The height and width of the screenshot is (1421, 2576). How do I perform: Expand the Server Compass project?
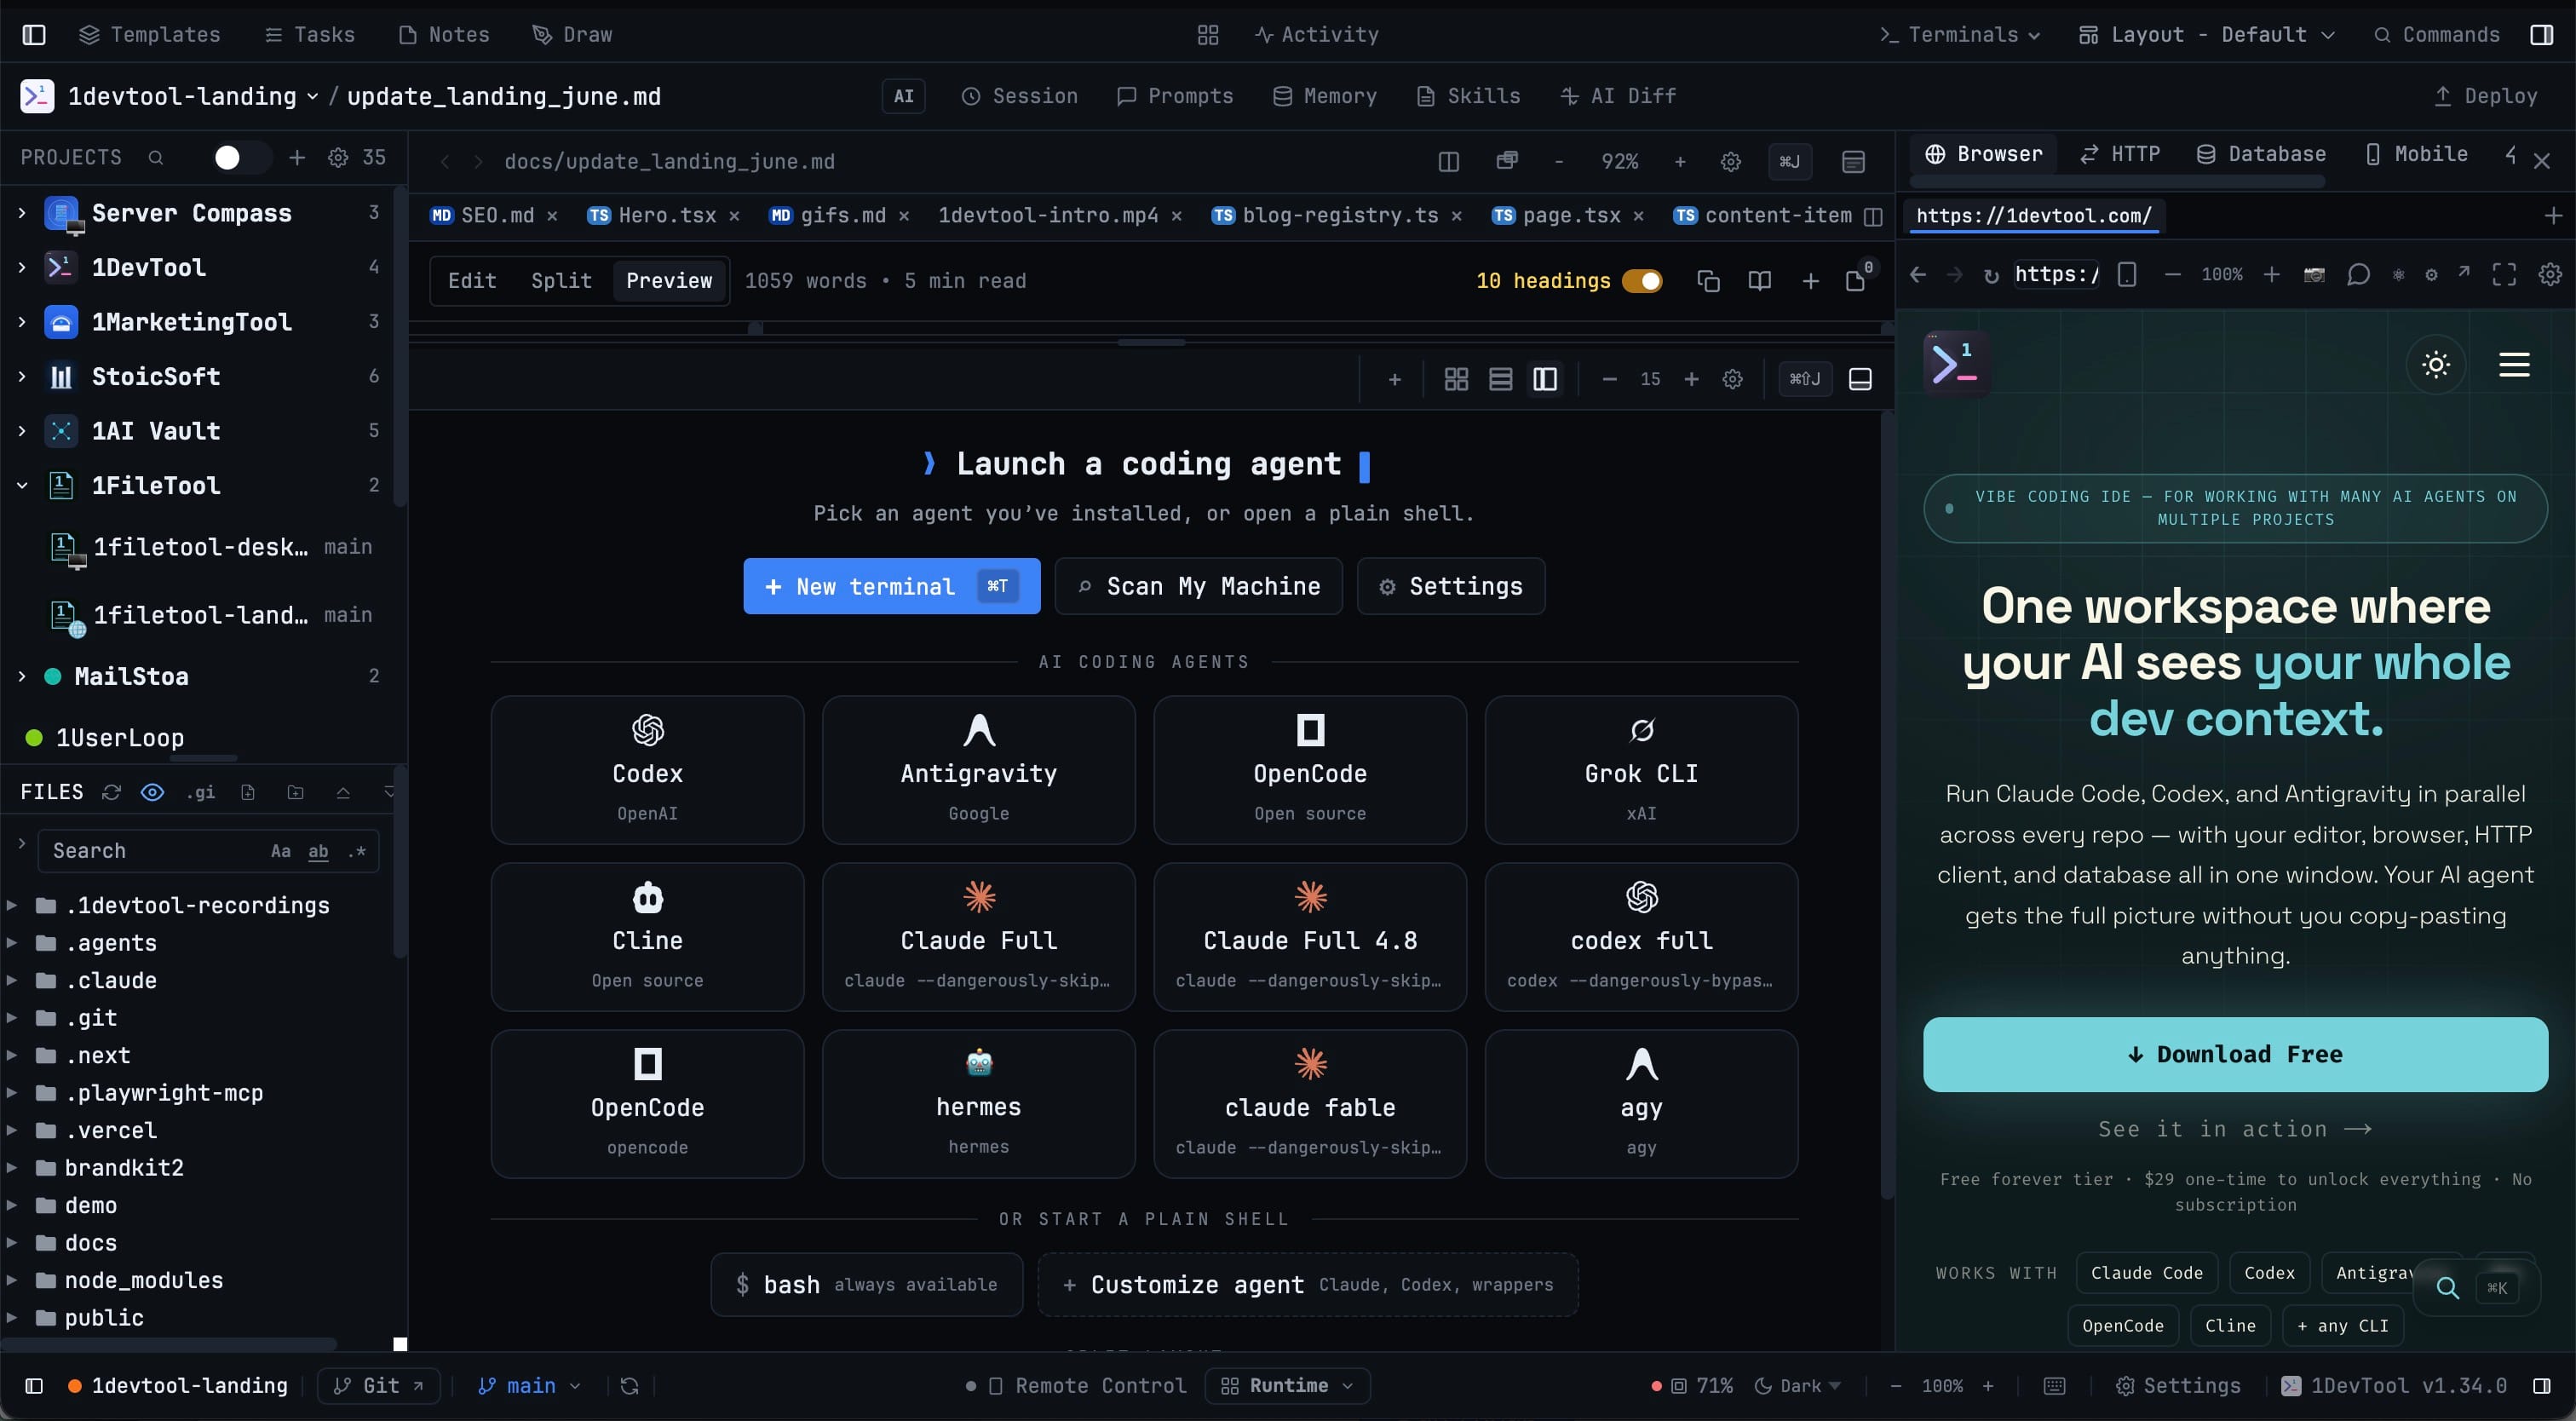coord(22,213)
